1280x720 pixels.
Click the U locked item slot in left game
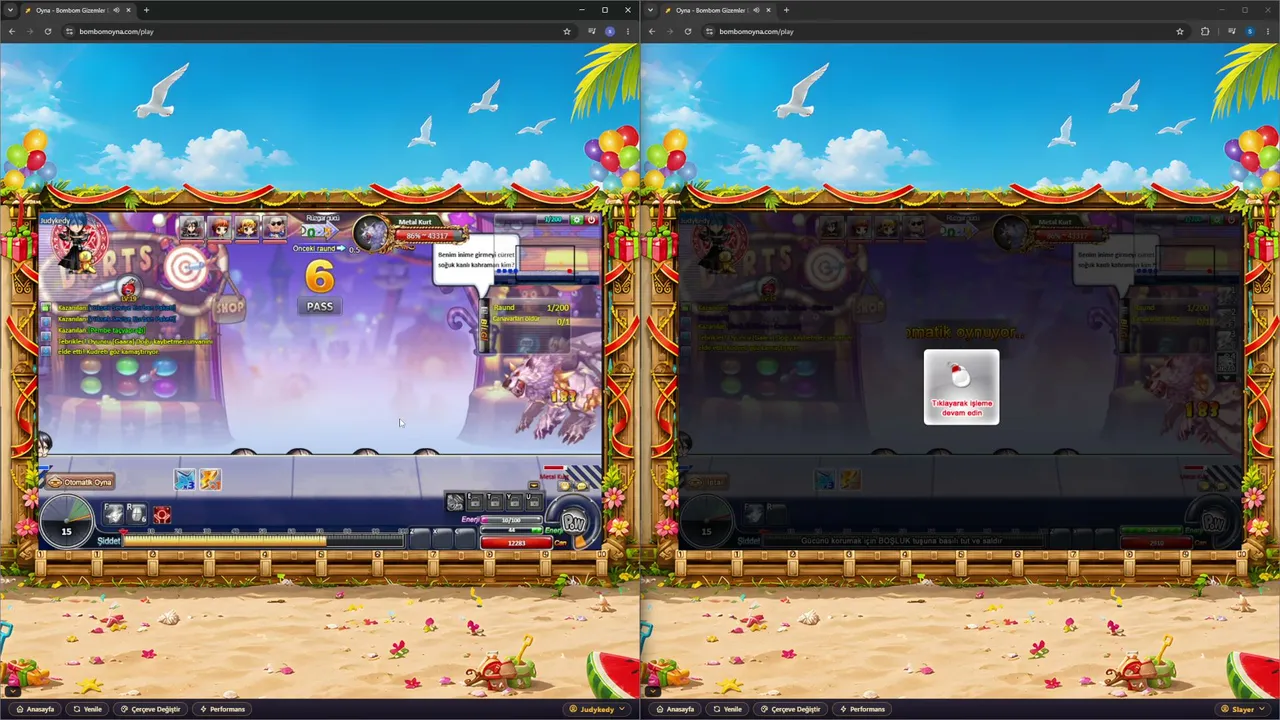pos(532,501)
